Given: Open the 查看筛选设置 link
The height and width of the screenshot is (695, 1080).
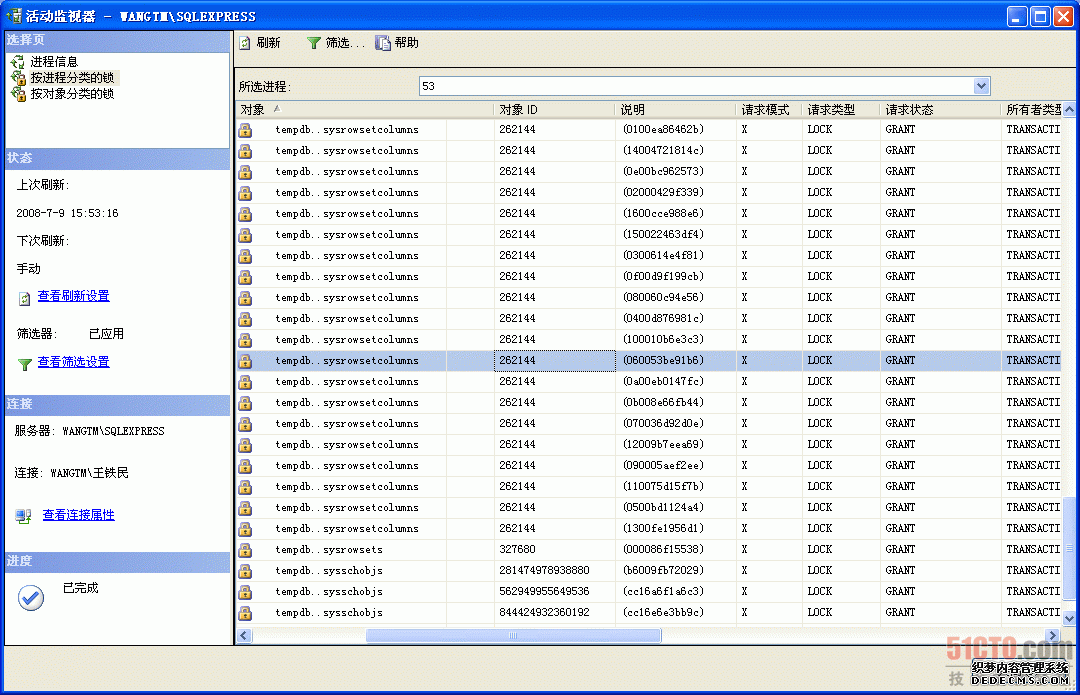Looking at the screenshot, I should [73, 362].
